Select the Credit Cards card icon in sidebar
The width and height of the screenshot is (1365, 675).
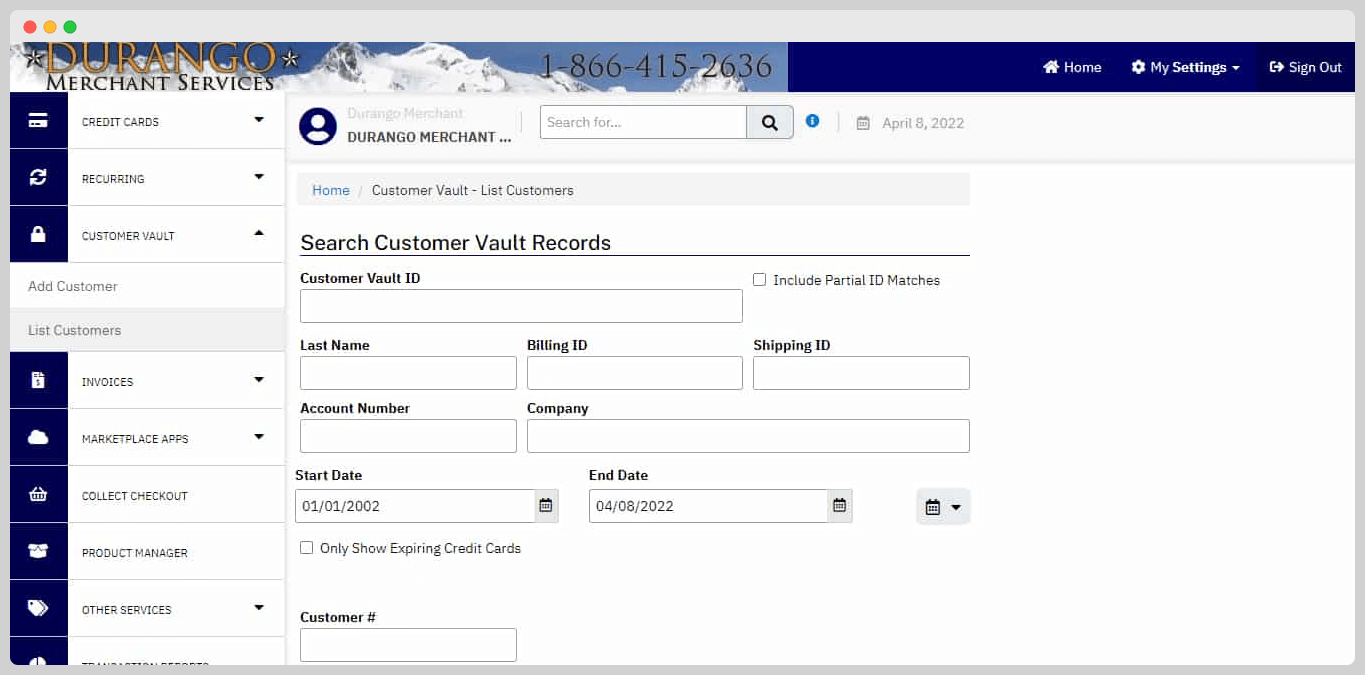(38, 121)
